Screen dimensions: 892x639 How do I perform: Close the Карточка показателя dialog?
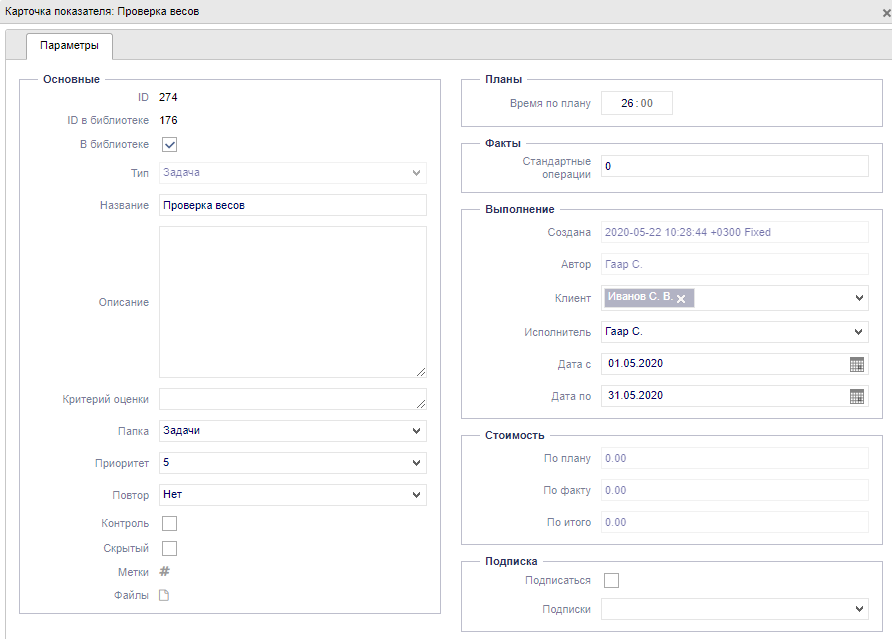coord(886,12)
